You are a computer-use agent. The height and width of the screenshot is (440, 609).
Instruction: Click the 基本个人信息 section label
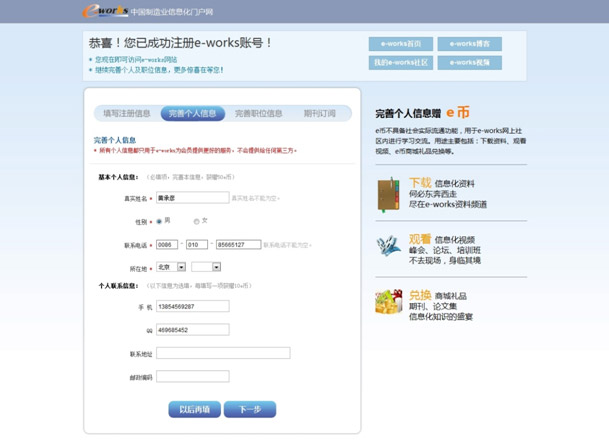point(118,177)
